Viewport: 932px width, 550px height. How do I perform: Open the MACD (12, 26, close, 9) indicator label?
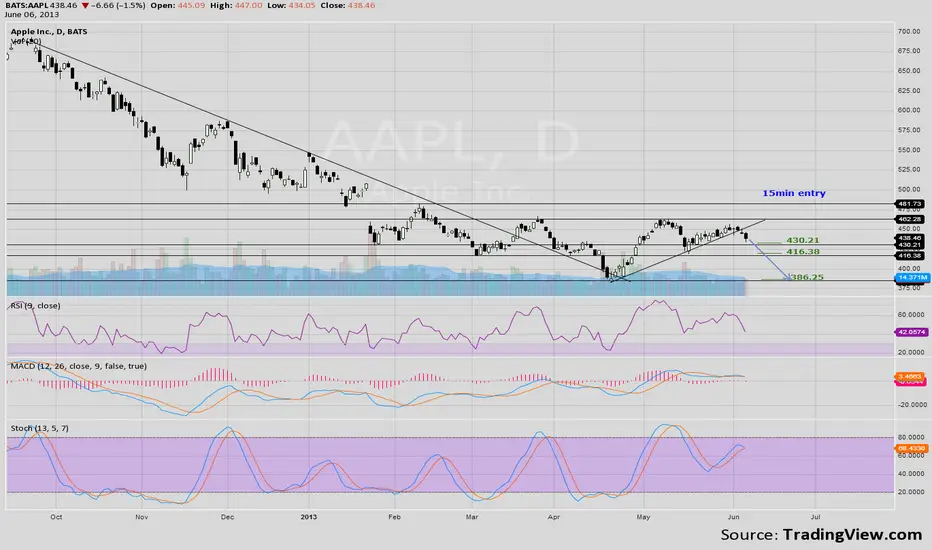pos(78,366)
